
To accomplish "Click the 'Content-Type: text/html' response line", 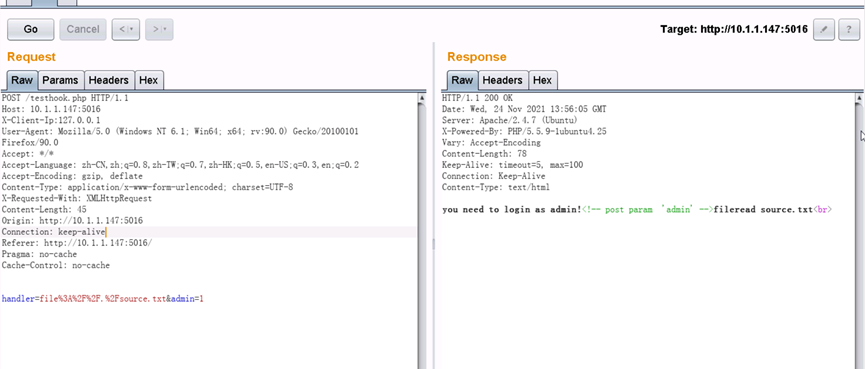I will tap(496, 187).
